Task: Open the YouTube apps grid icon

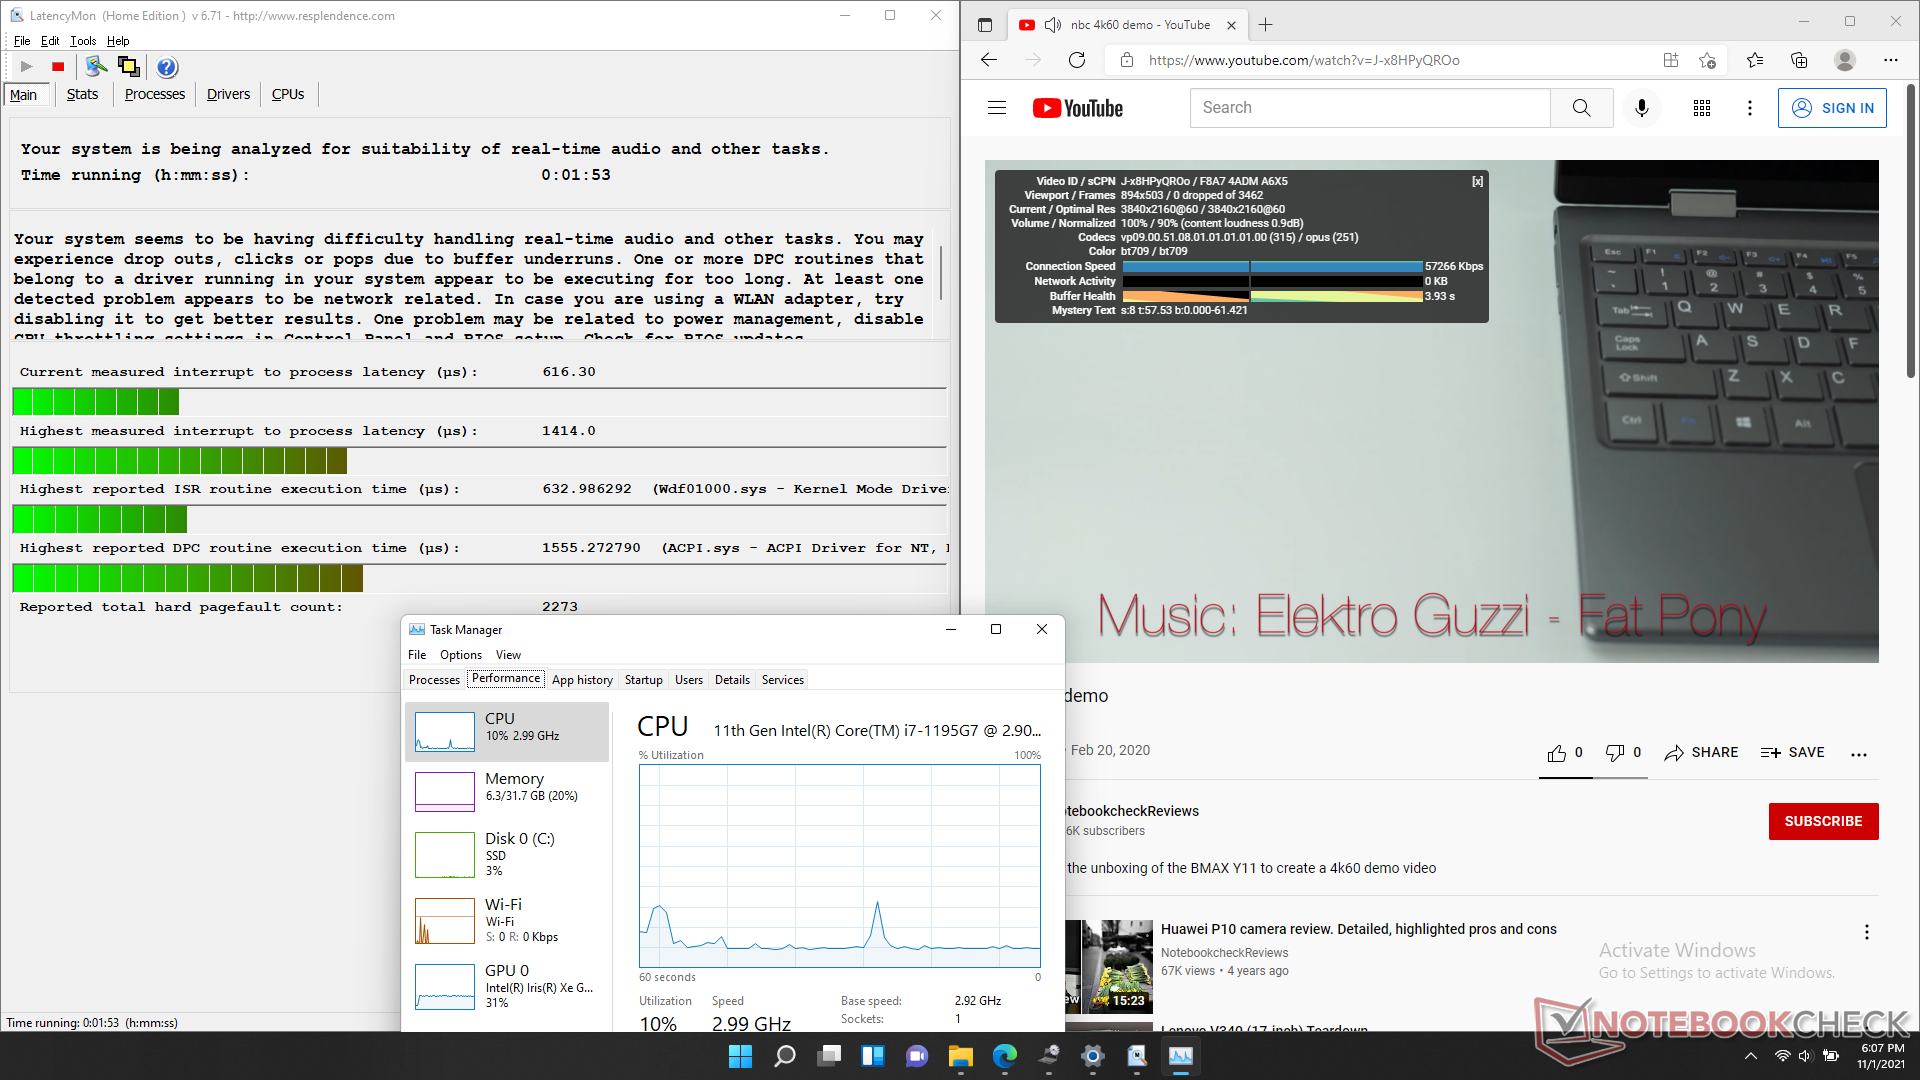Action: point(1702,108)
